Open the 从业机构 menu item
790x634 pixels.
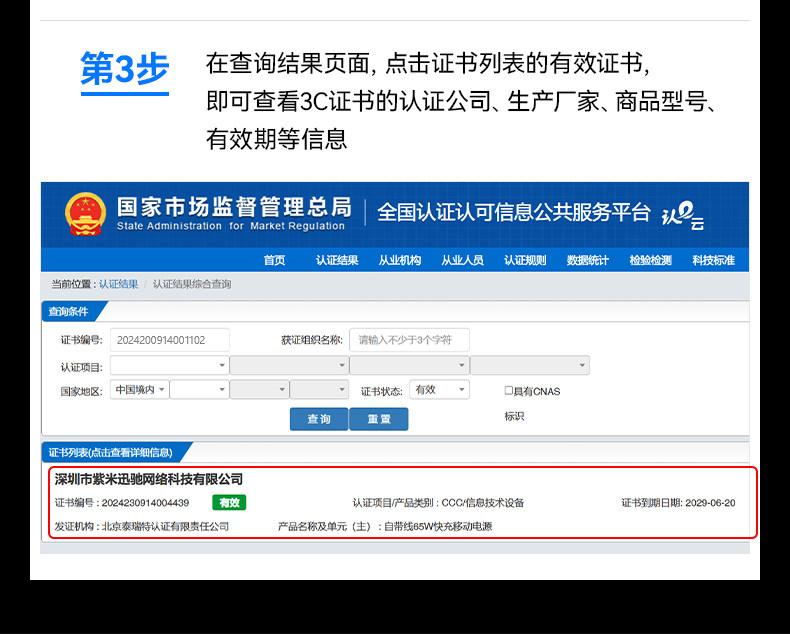[400, 260]
